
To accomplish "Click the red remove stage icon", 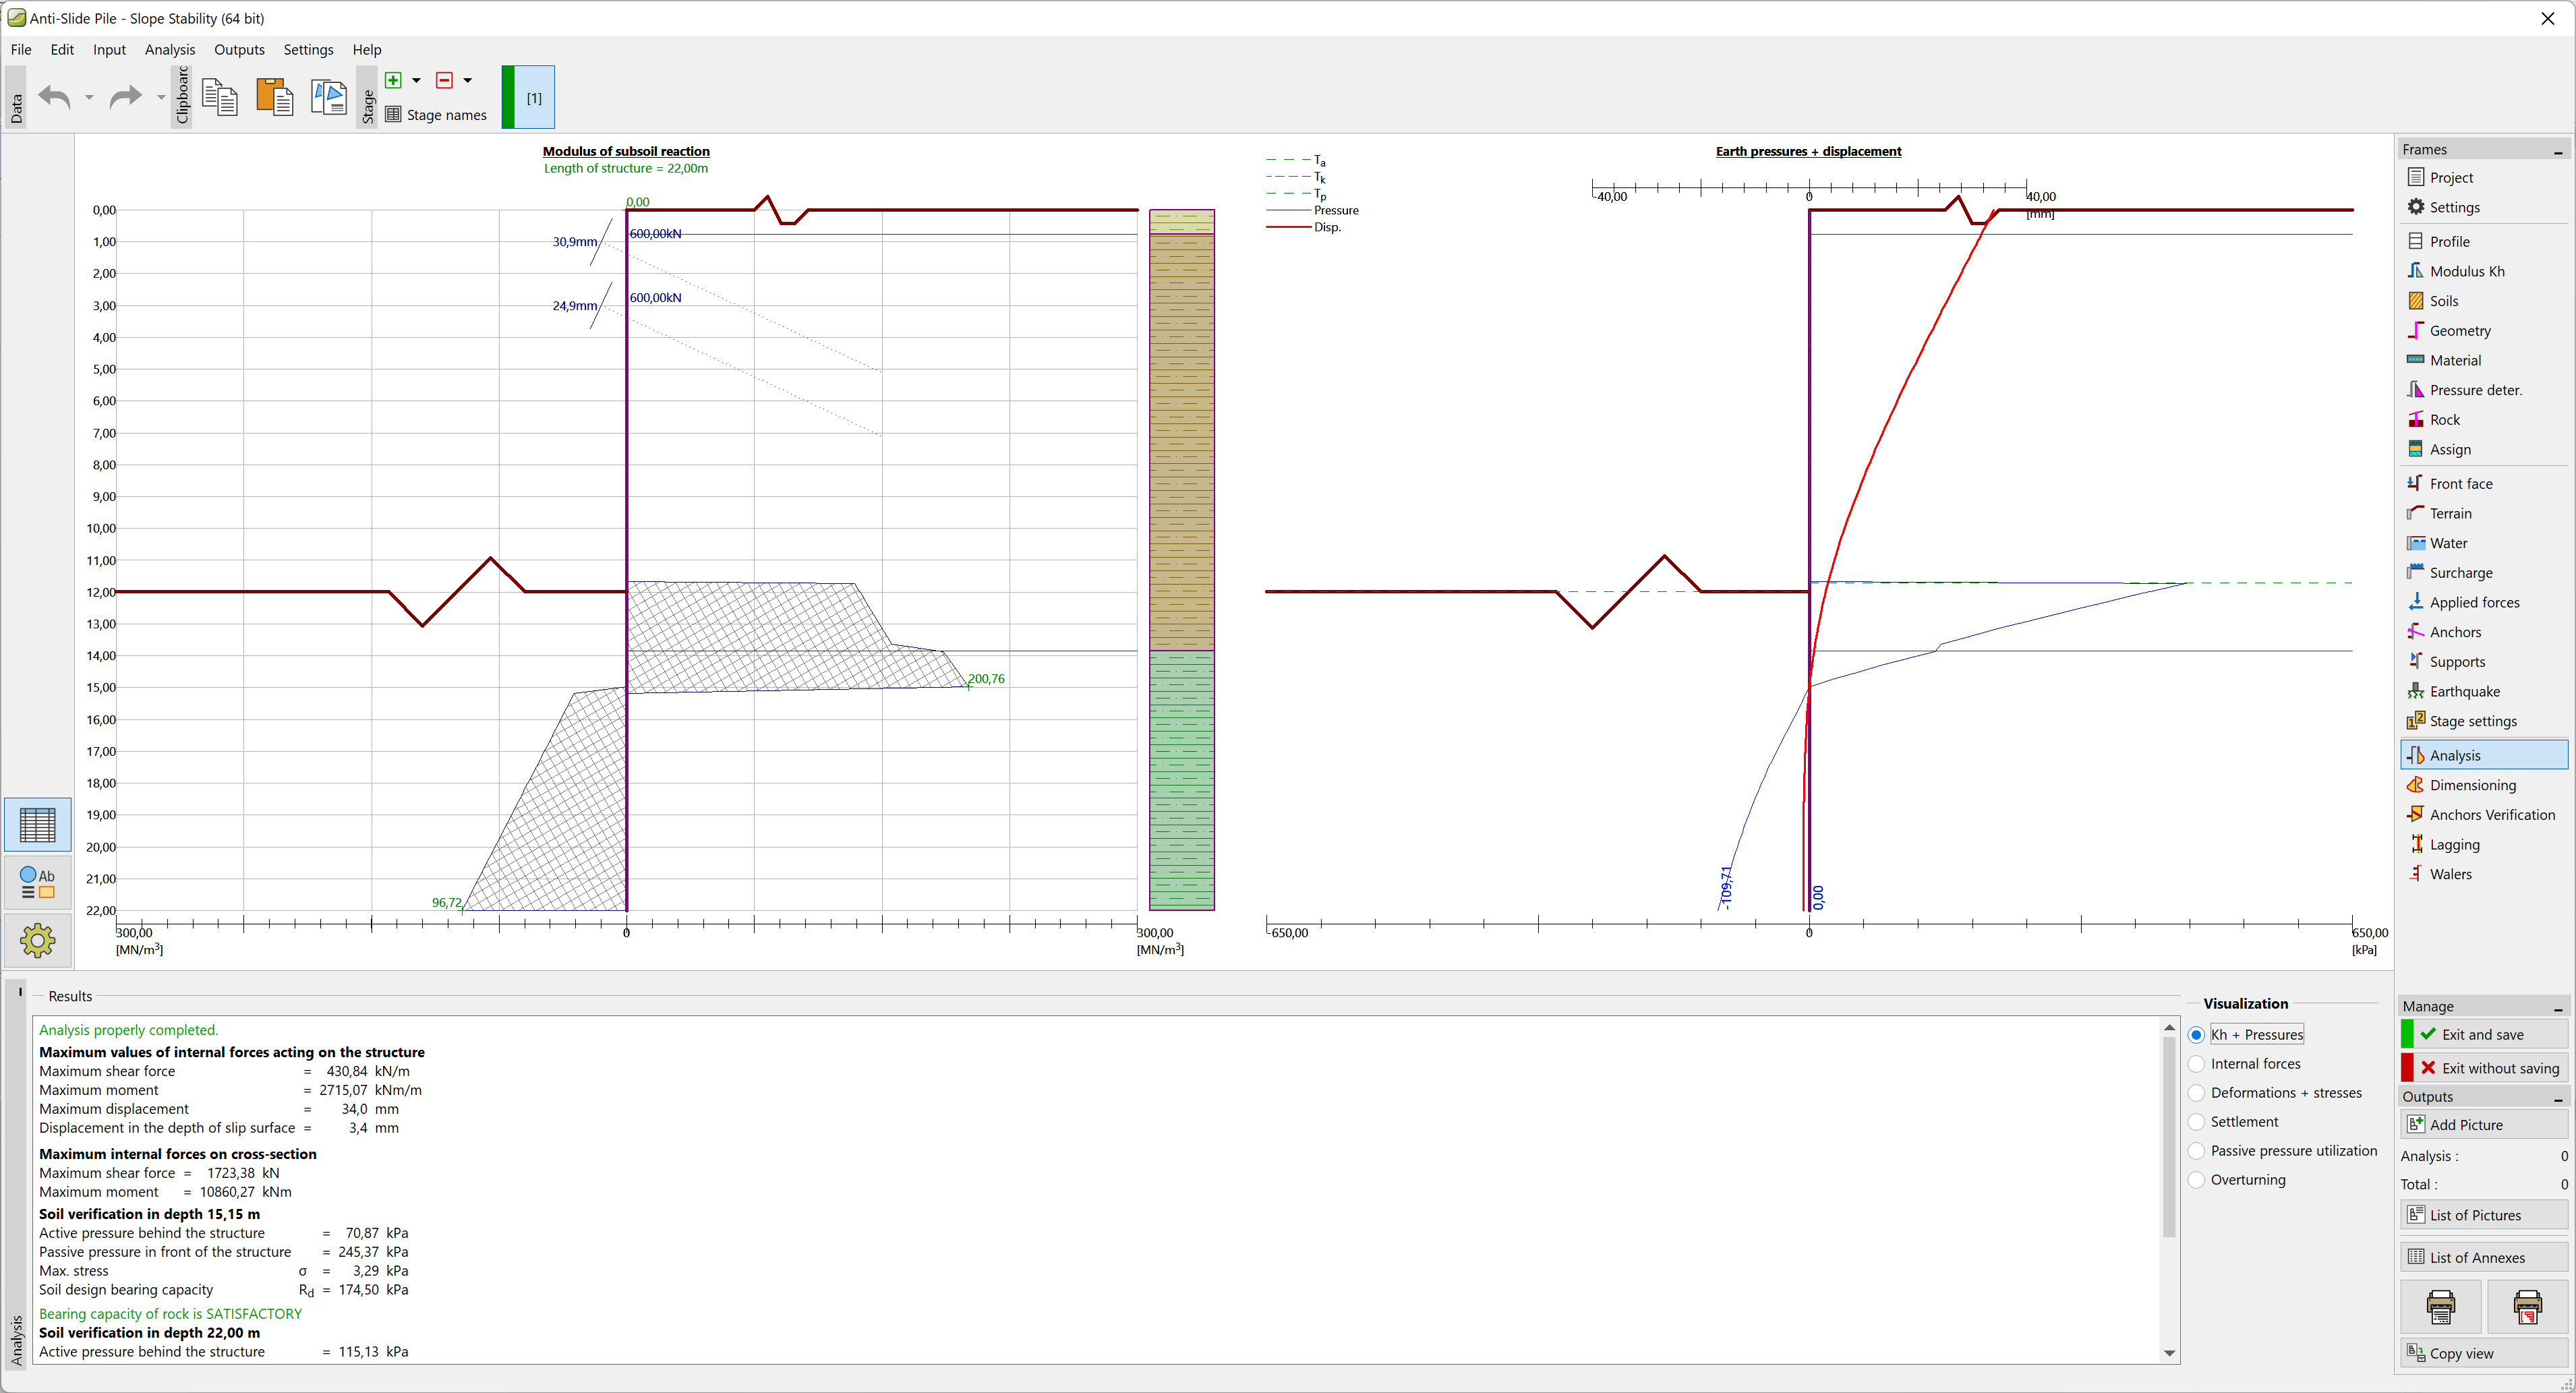I will pos(444,80).
